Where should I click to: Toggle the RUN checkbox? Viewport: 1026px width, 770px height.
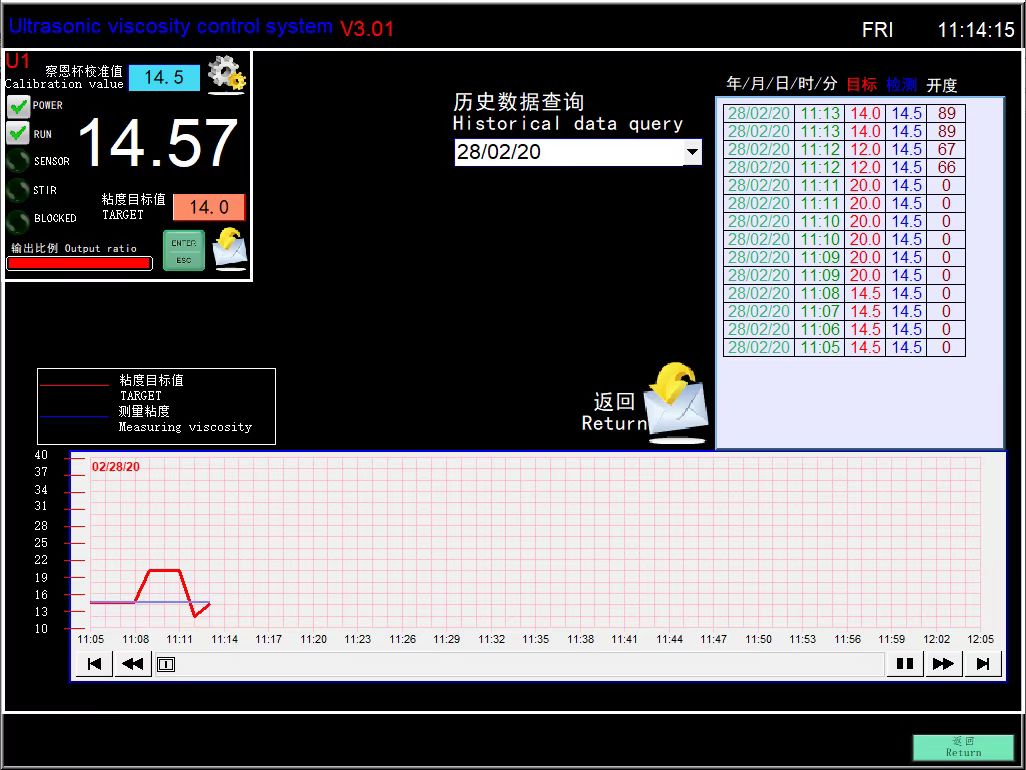[18, 133]
